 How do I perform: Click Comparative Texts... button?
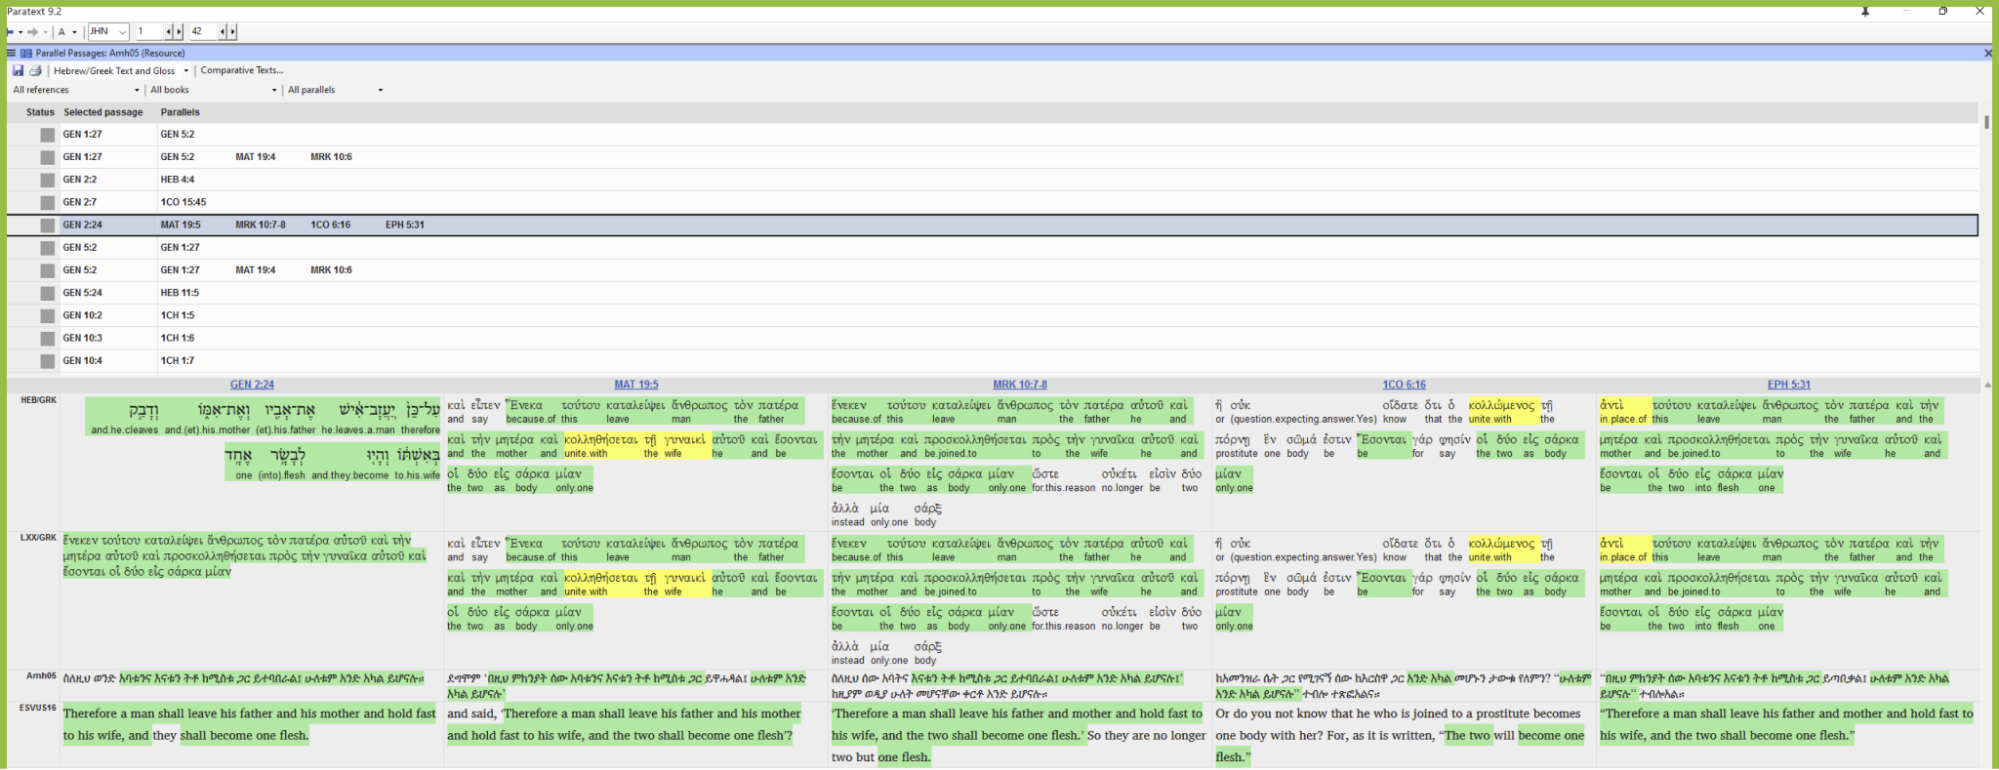(x=242, y=70)
